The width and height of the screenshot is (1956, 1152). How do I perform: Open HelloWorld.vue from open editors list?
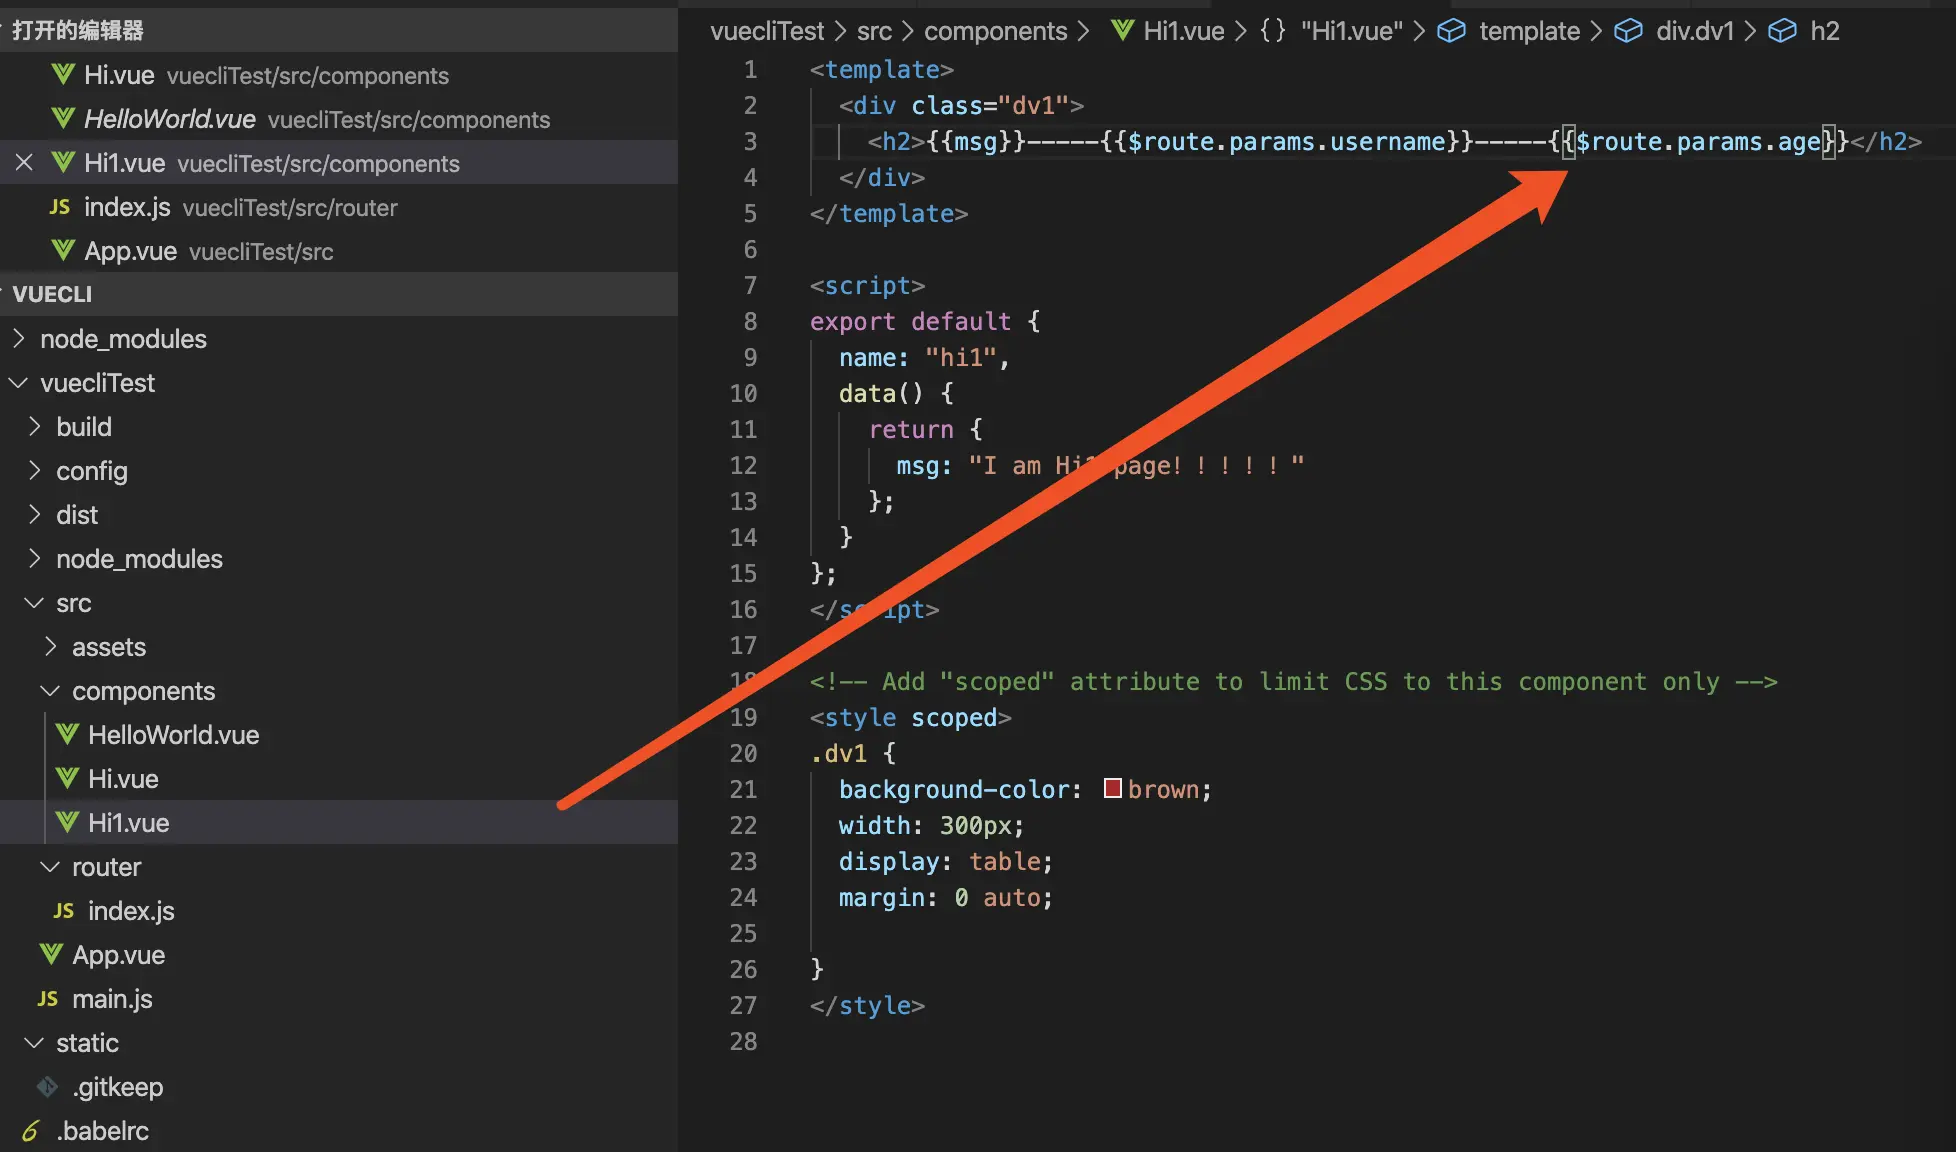point(169,119)
